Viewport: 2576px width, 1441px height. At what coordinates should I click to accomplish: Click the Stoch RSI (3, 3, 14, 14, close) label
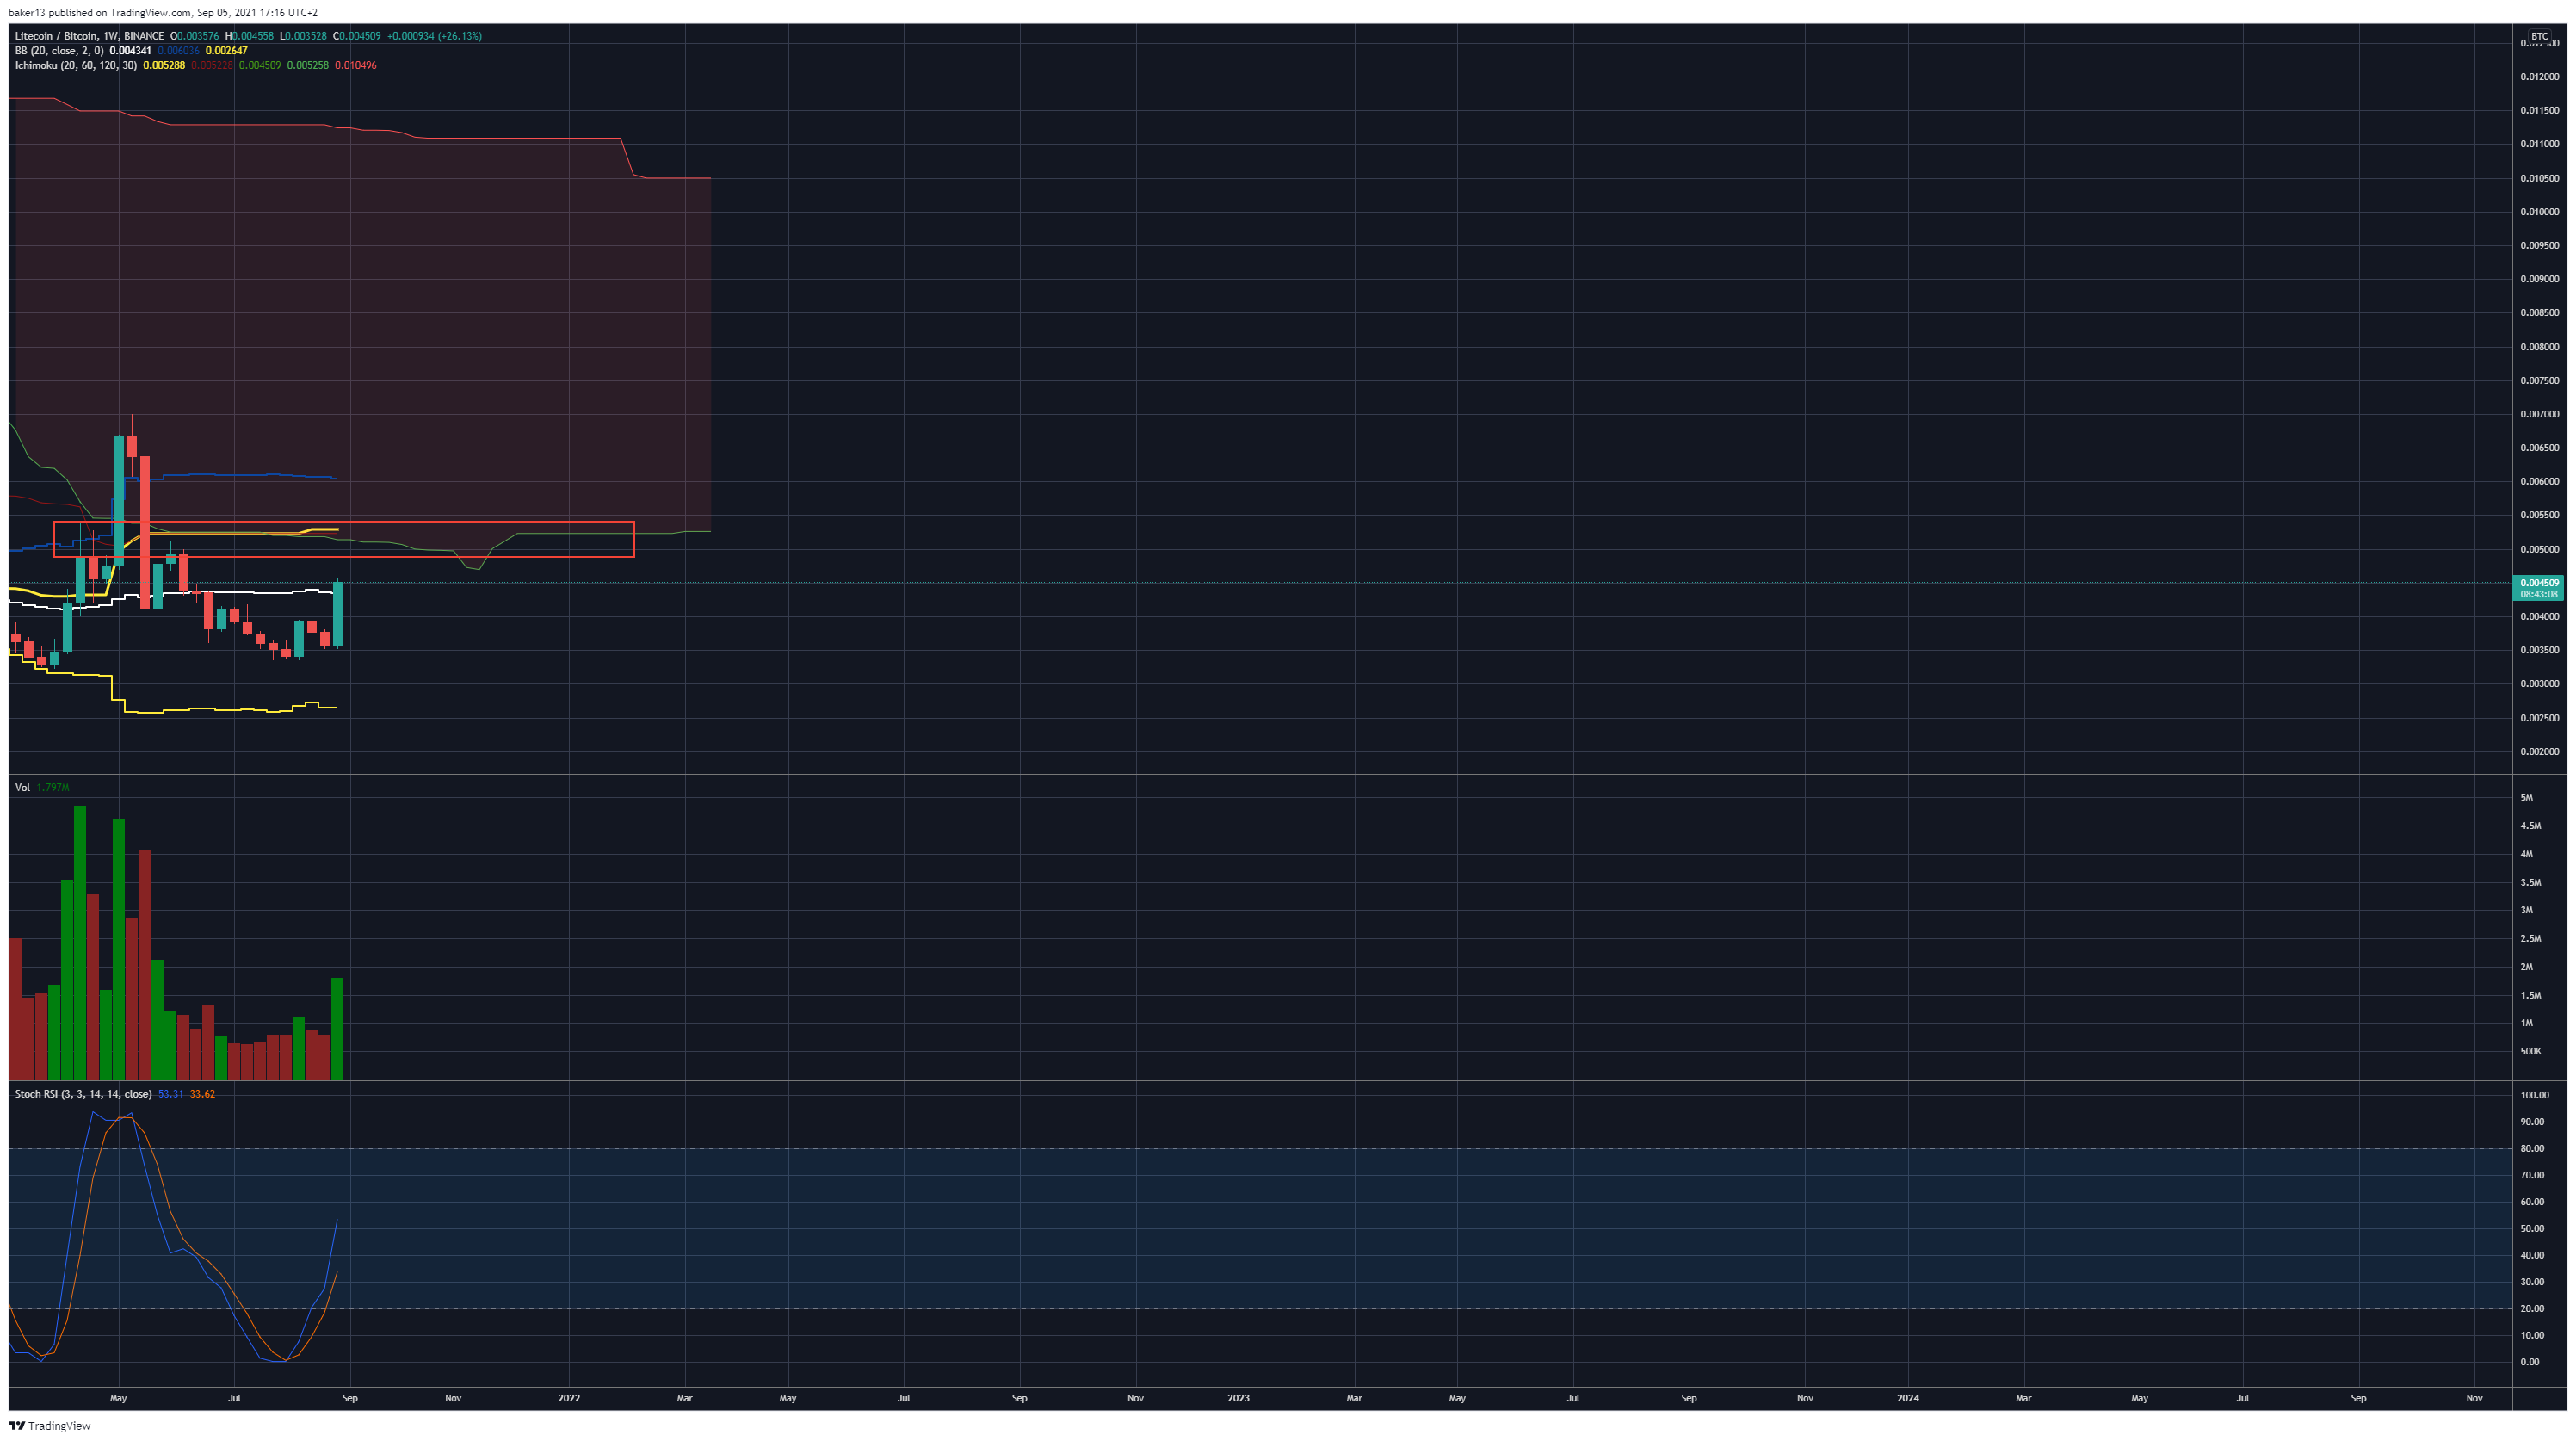[x=83, y=1094]
